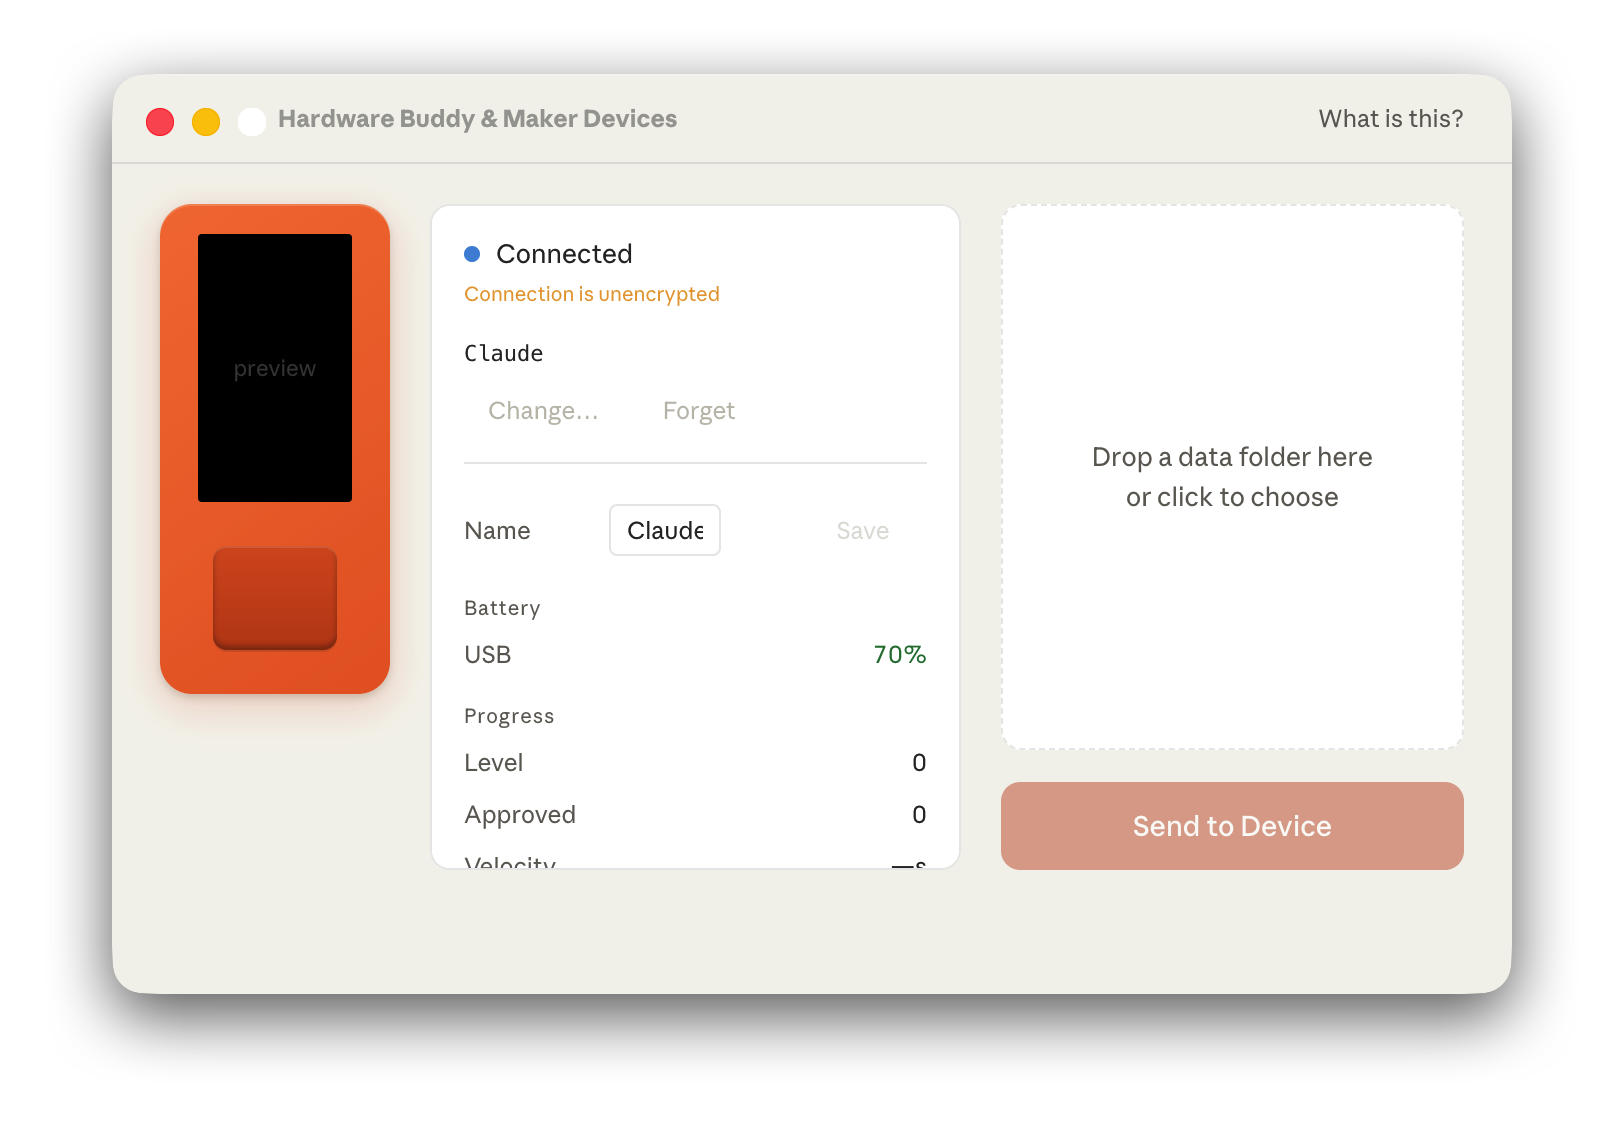Viewport: 1624px width, 1144px height.
Task: Click the Approved counter value
Action: (919, 814)
